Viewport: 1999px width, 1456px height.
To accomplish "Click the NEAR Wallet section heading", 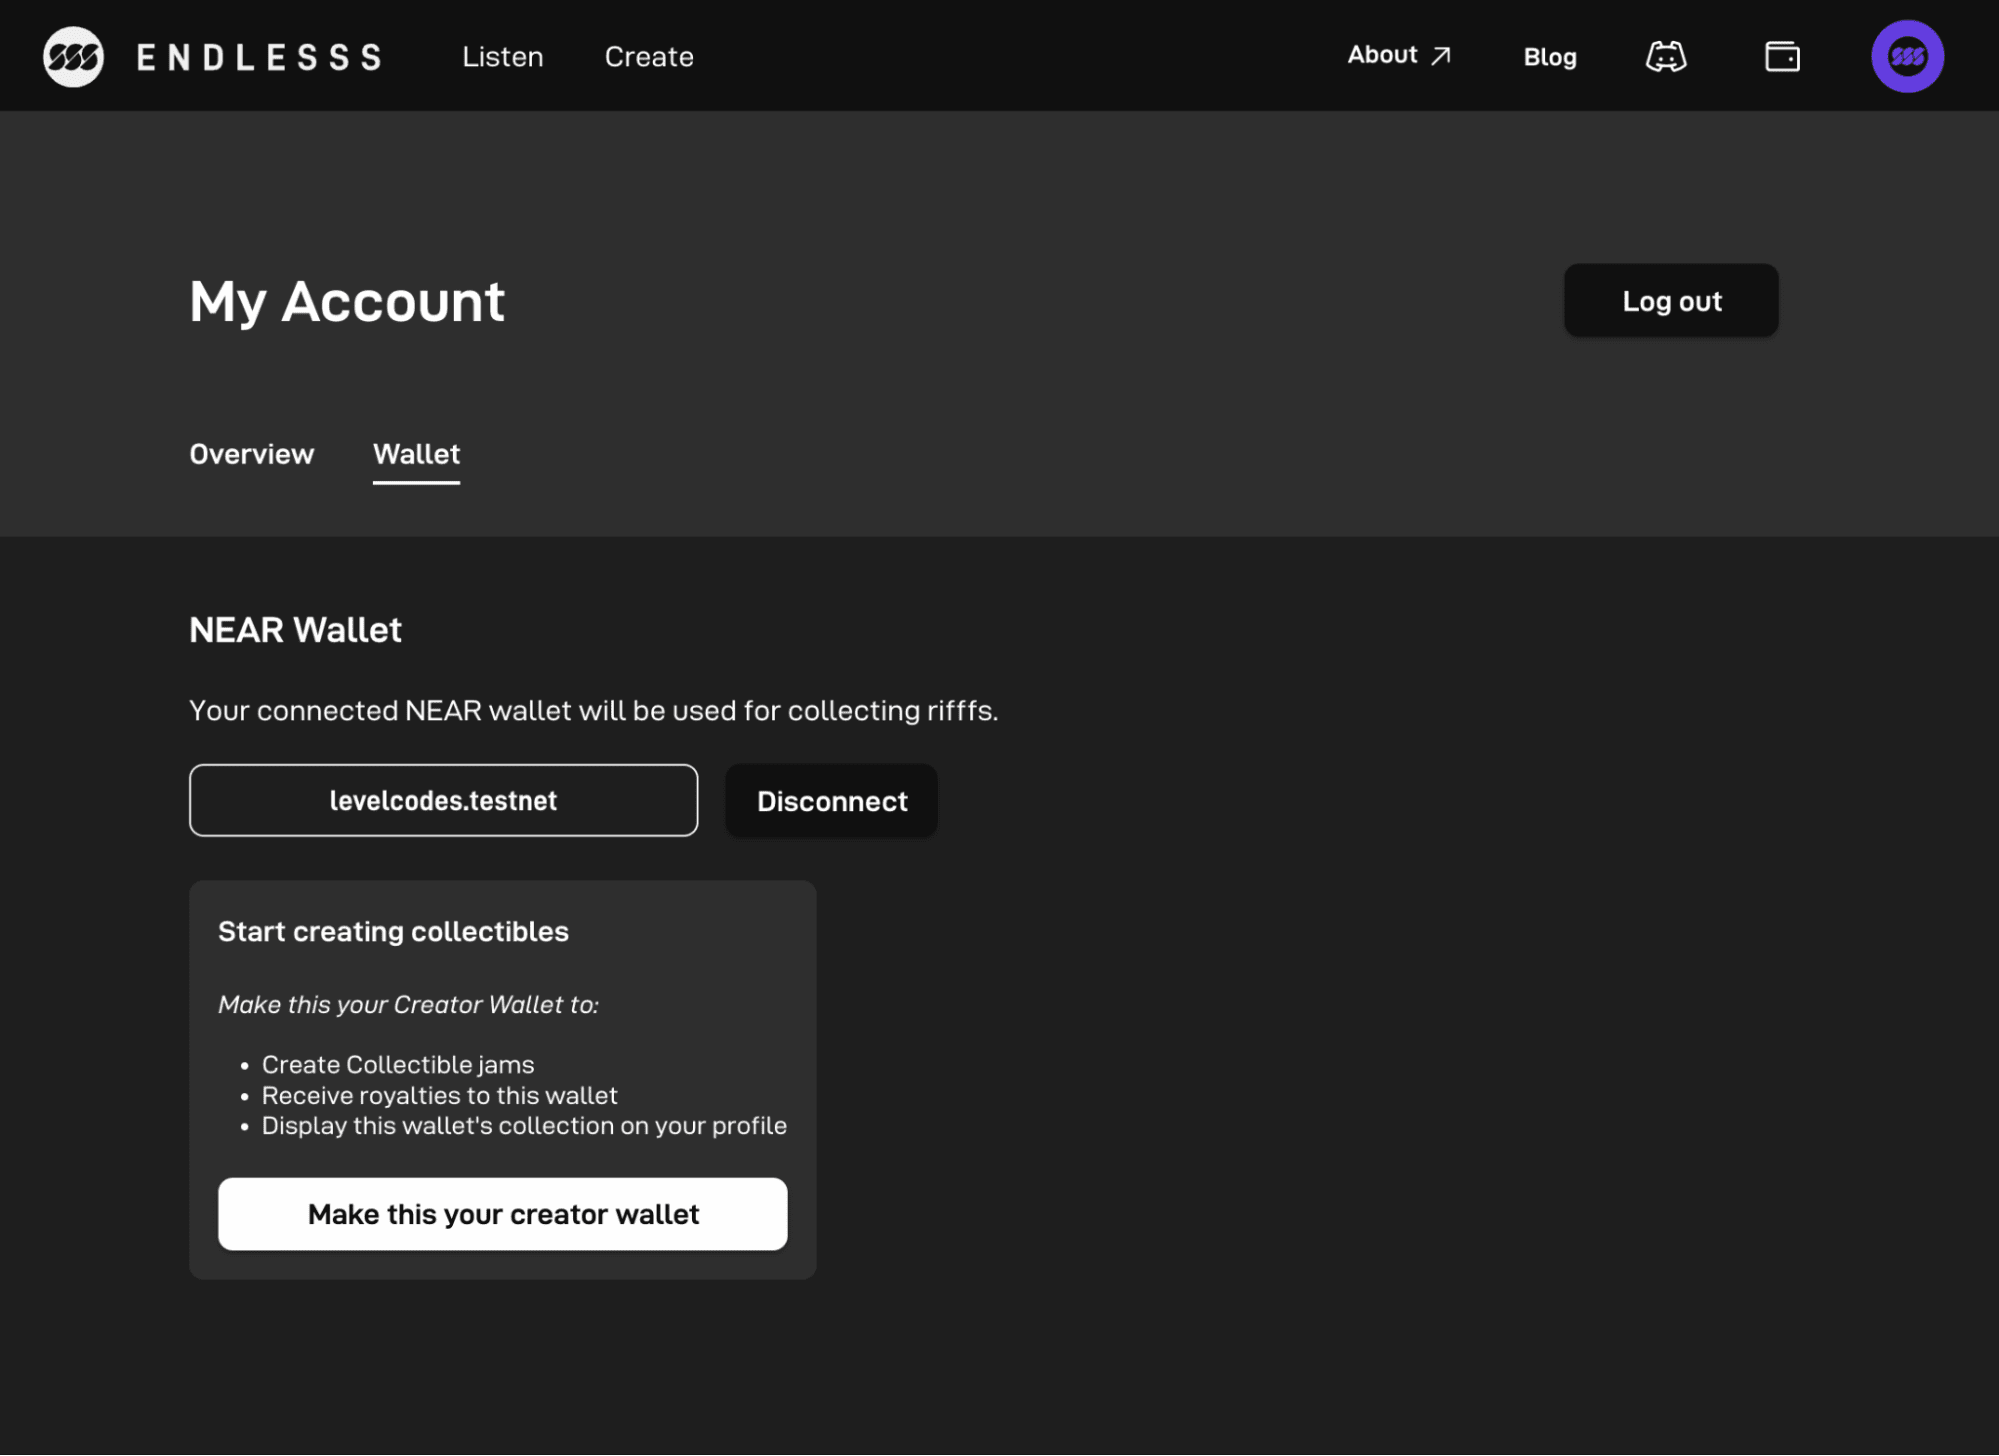I will click(x=295, y=630).
